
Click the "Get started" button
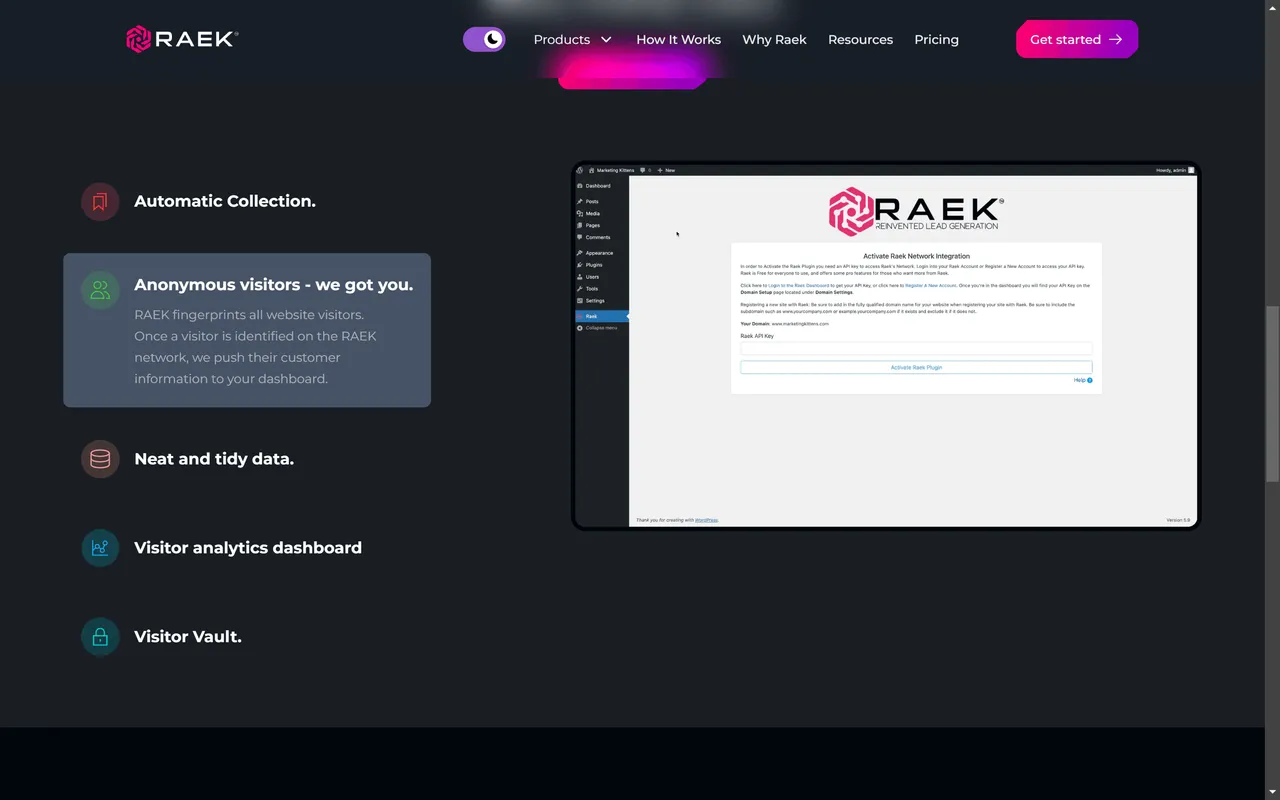pyautogui.click(x=1076, y=39)
